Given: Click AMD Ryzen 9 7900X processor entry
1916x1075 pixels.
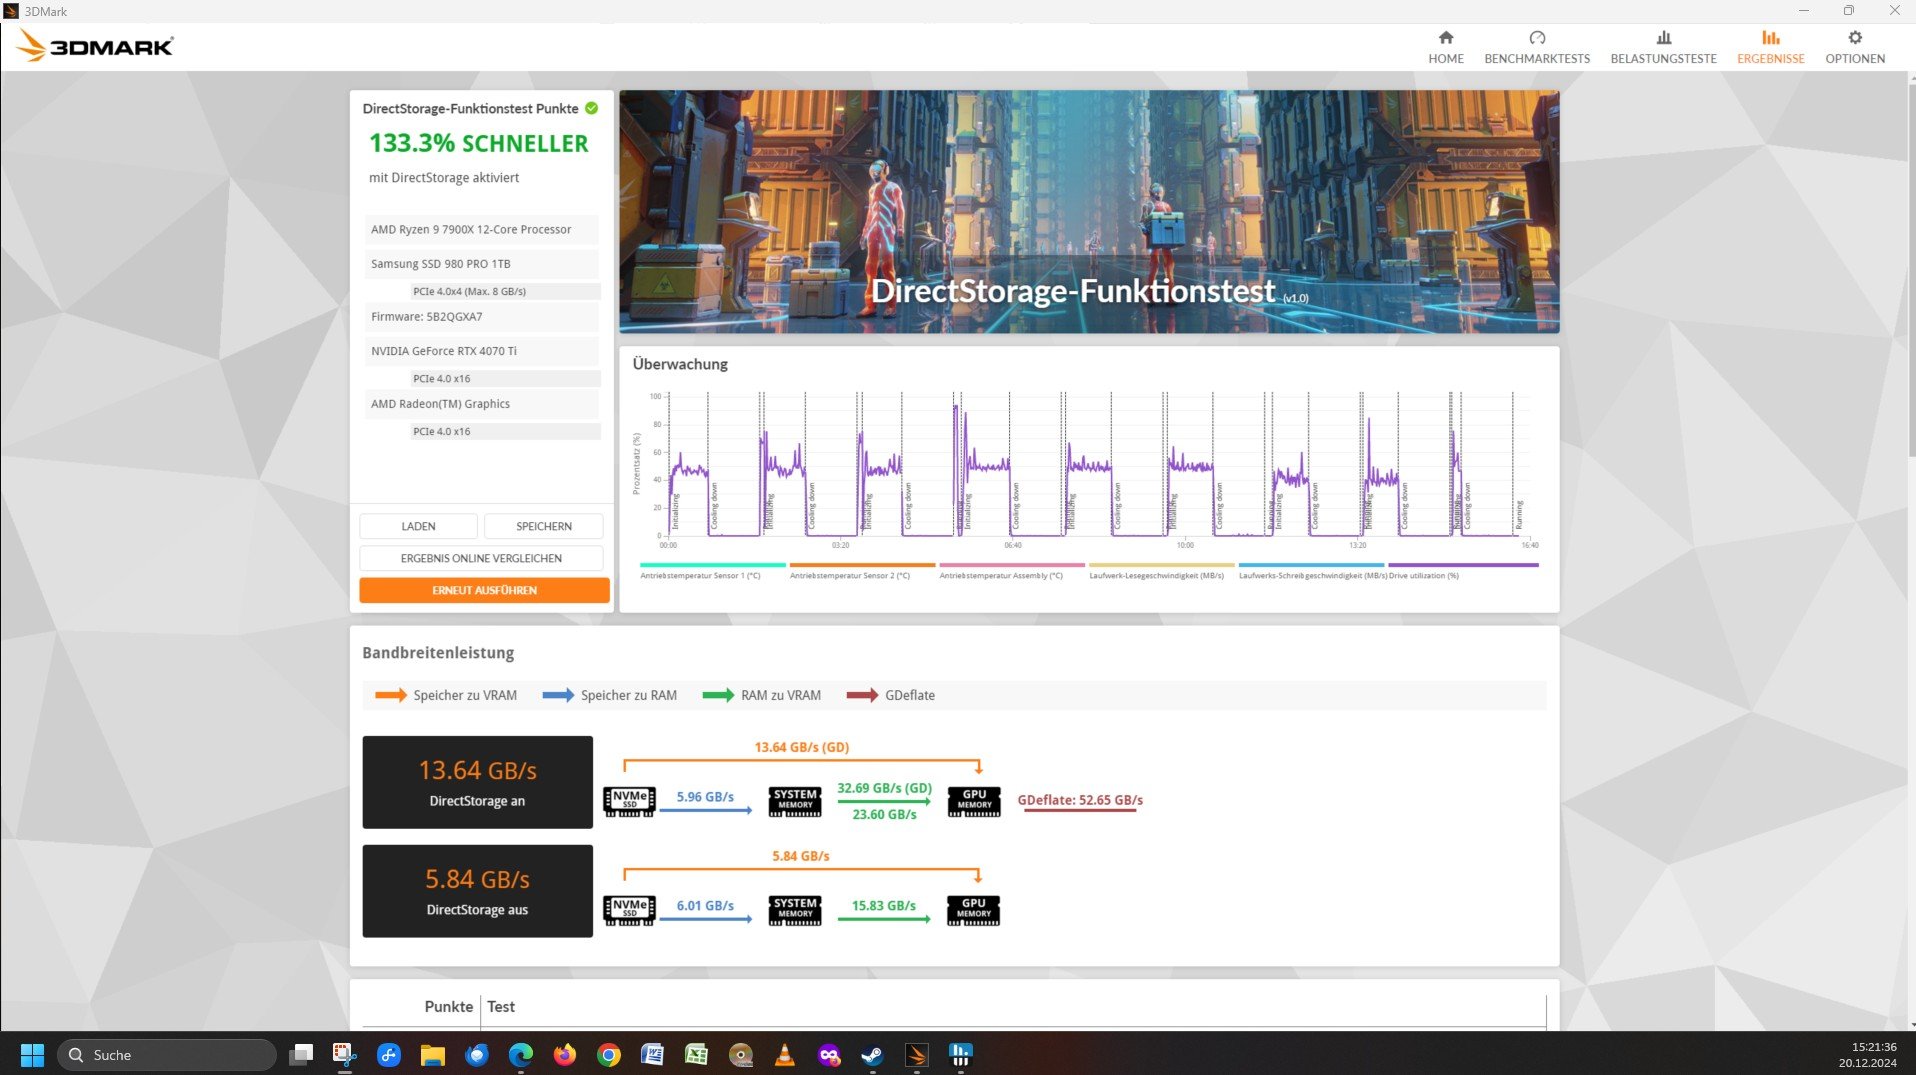Looking at the screenshot, I should coord(481,229).
